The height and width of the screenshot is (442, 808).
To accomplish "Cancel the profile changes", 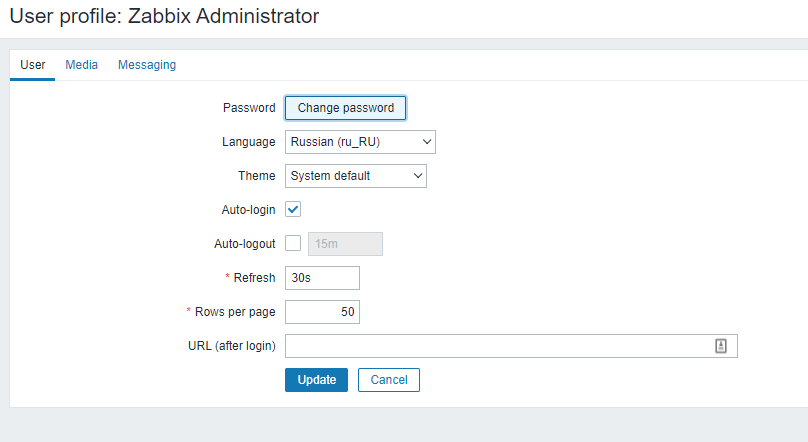I will pyautogui.click(x=389, y=380).
